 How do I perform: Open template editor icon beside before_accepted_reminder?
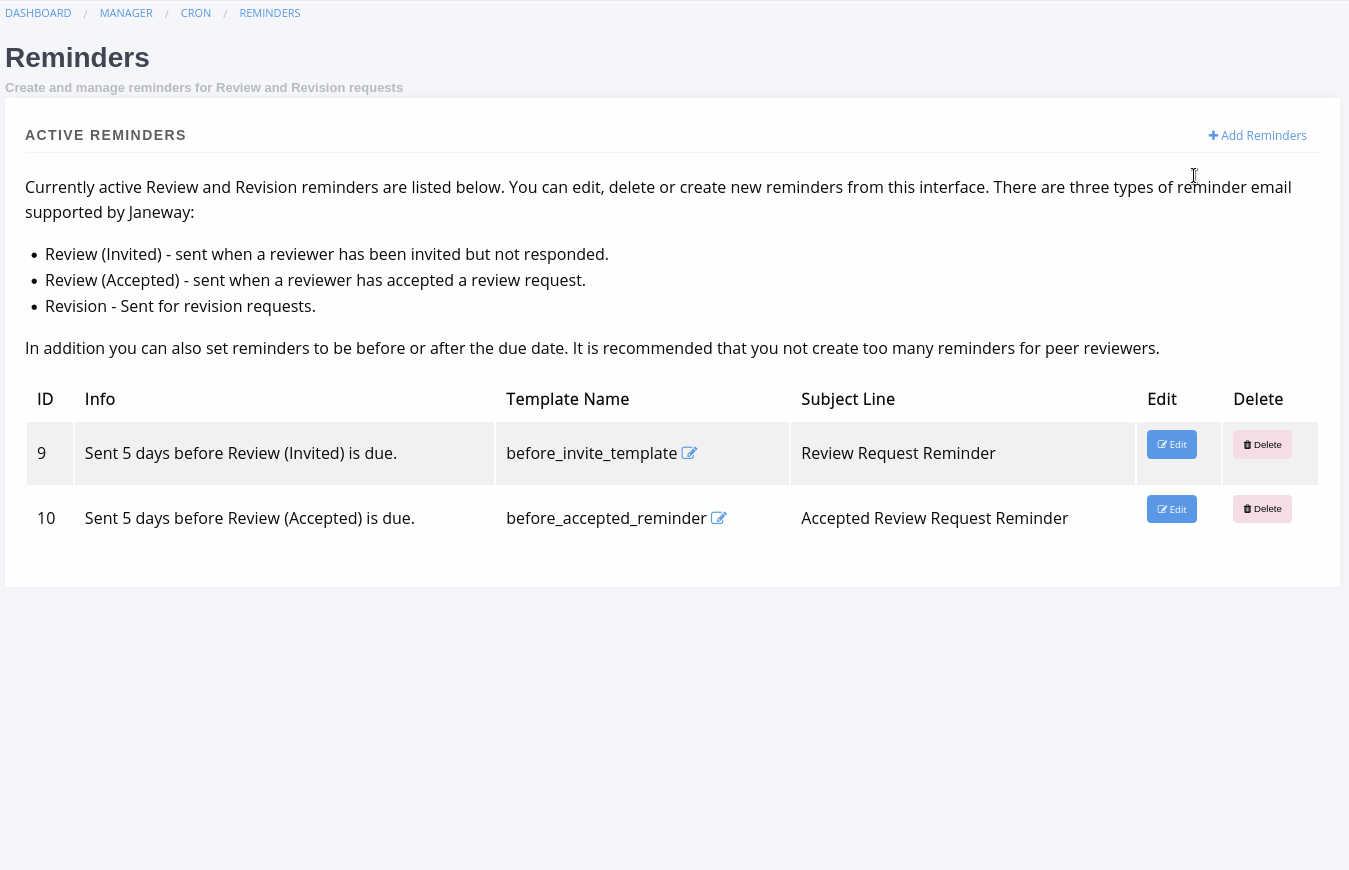[x=718, y=518]
